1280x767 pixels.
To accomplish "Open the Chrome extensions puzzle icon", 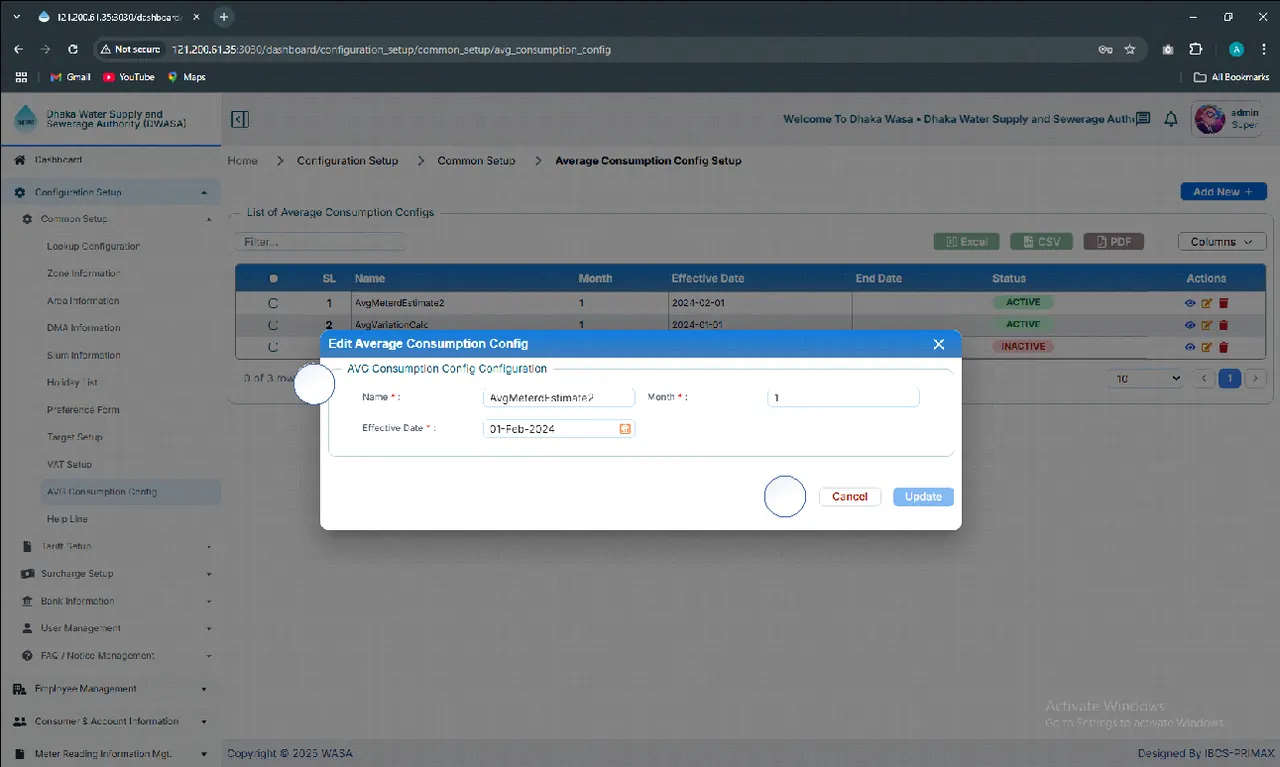I will point(1195,49).
